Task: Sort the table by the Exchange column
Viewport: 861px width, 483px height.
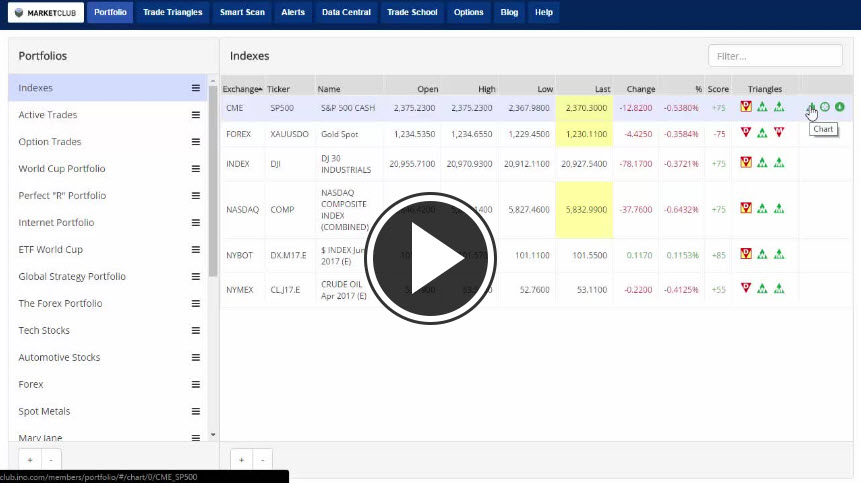Action: [x=242, y=89]
